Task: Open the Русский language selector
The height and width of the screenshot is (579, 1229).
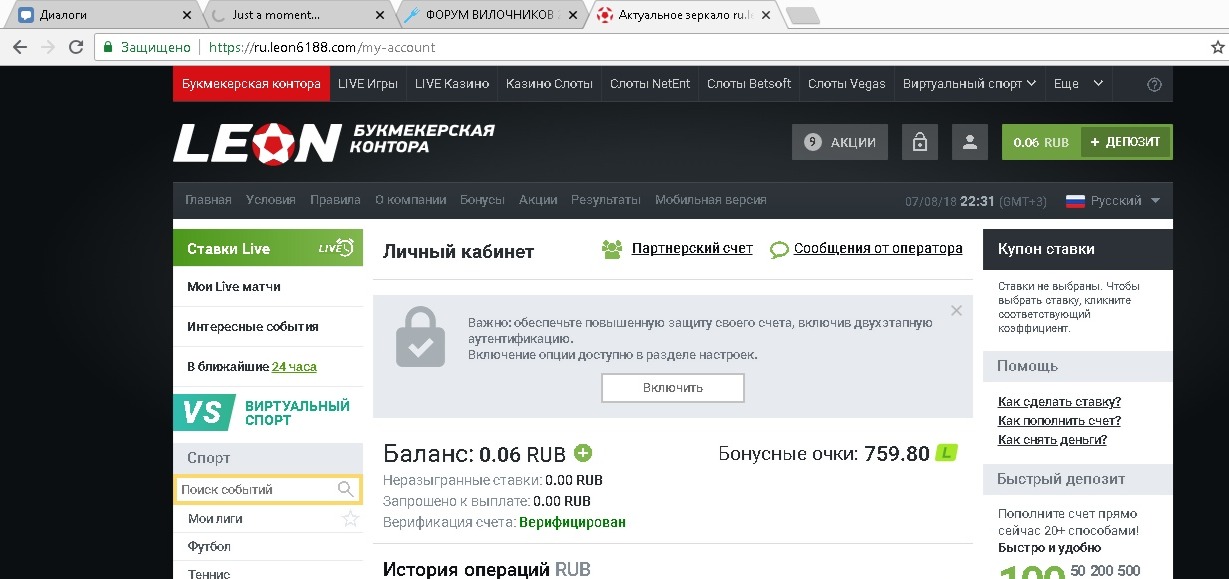Action: click(x=1113, y=200)
